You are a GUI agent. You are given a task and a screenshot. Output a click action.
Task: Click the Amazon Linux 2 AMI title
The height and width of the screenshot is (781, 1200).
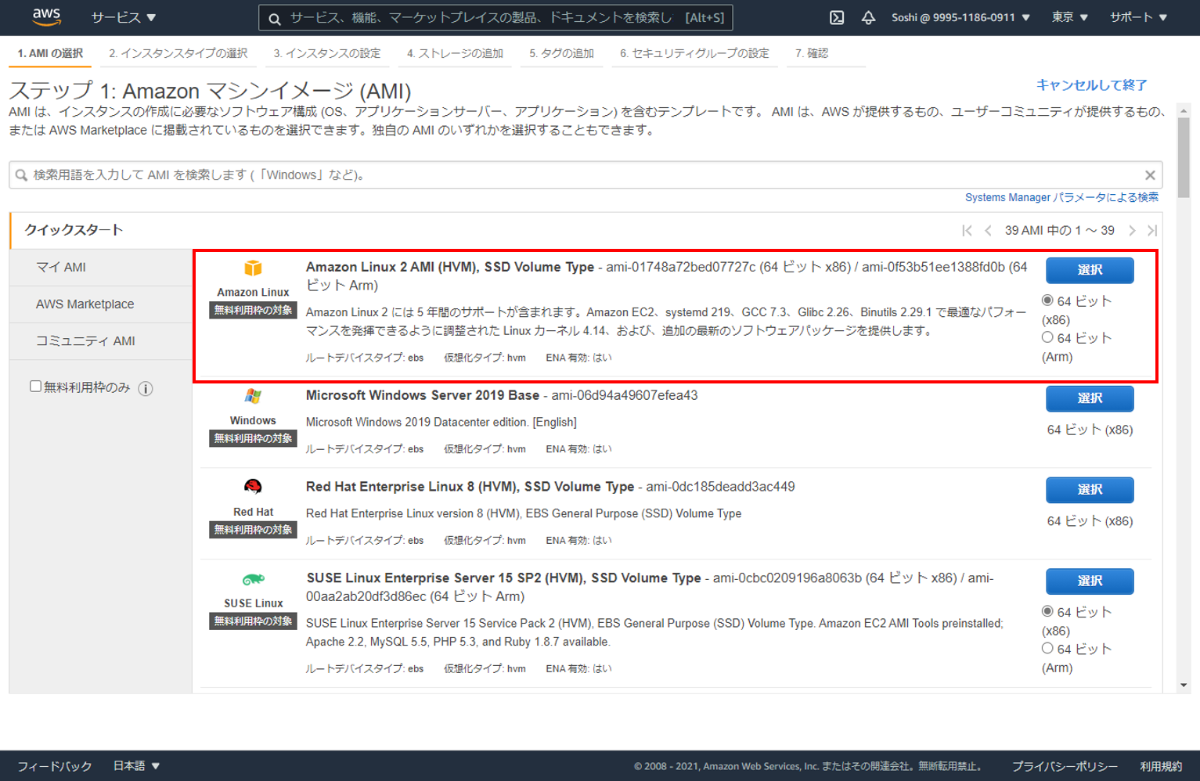[x=450, y=267]
